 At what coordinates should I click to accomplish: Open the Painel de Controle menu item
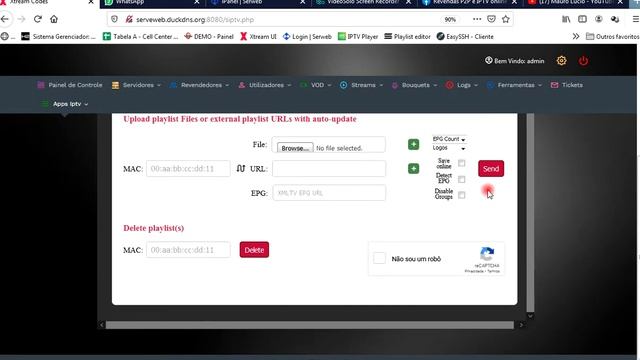70,85
